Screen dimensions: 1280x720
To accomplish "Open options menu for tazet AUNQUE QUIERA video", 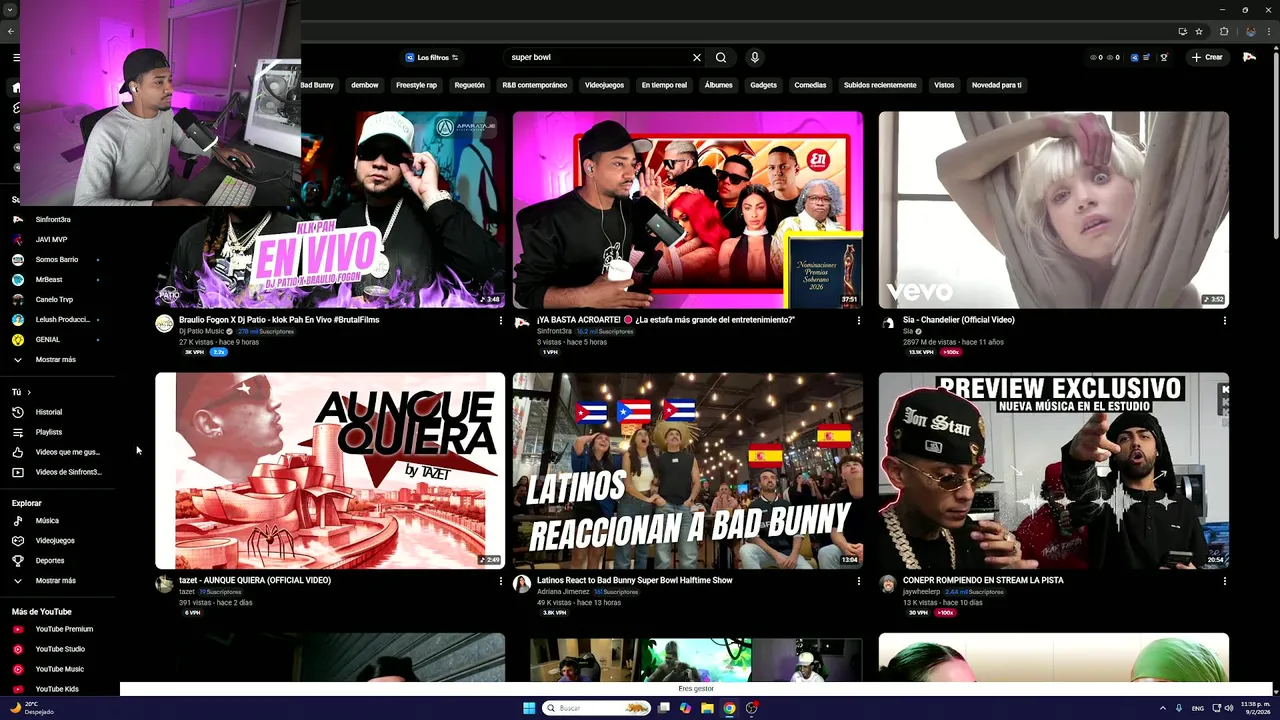I will [x=501, y=580].
